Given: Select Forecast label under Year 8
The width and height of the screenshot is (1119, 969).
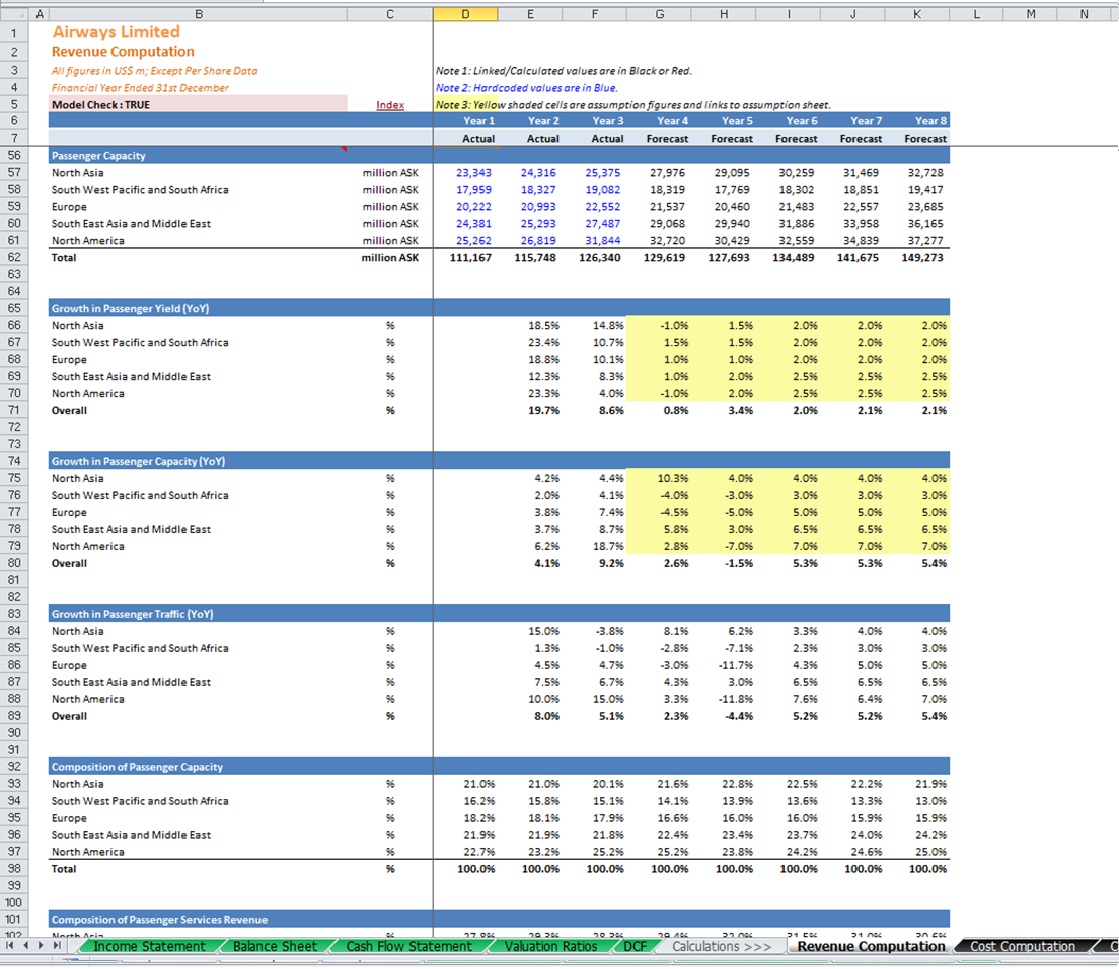Looking at the screenshot, I should pyautogui.click(x=917, y=138).
